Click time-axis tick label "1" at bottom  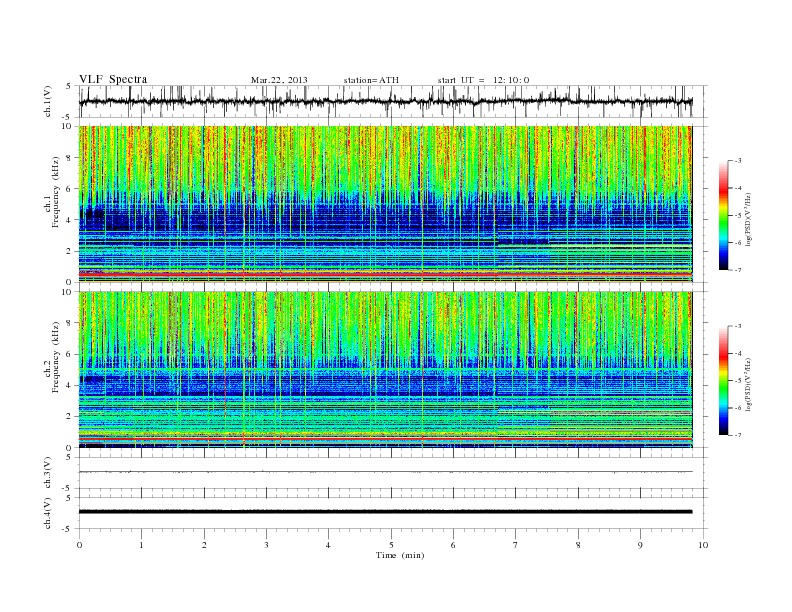[142, 545]
